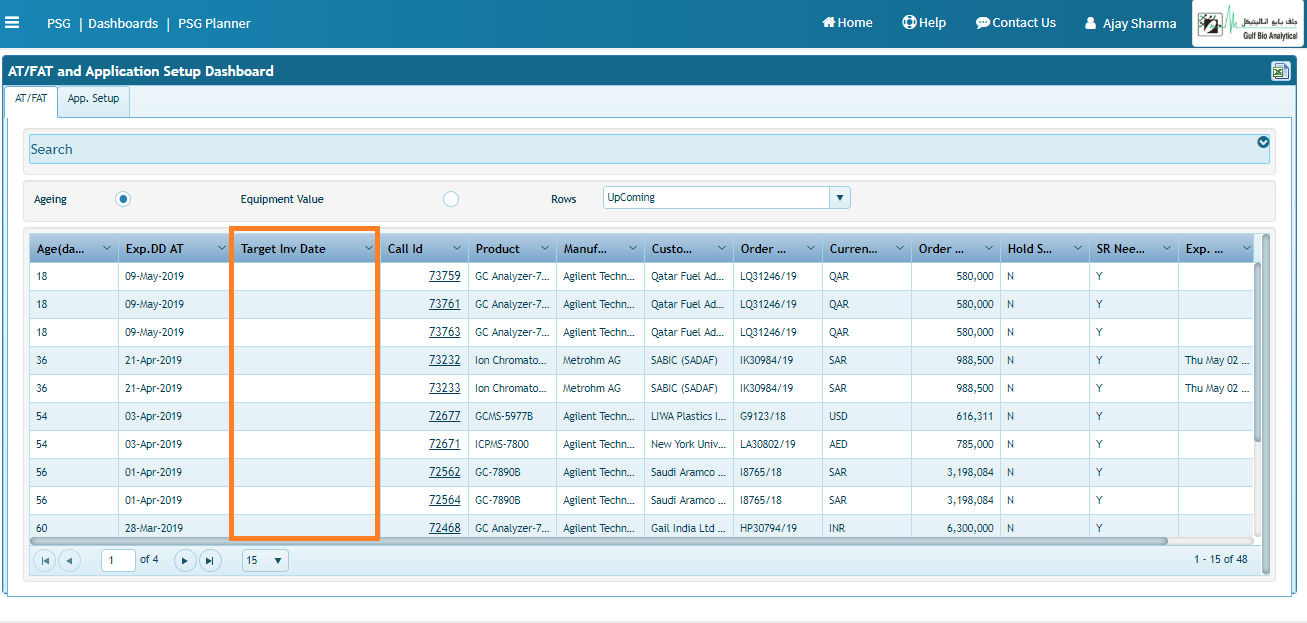Open SR Needed column menu arrow

click(1166, 248)
